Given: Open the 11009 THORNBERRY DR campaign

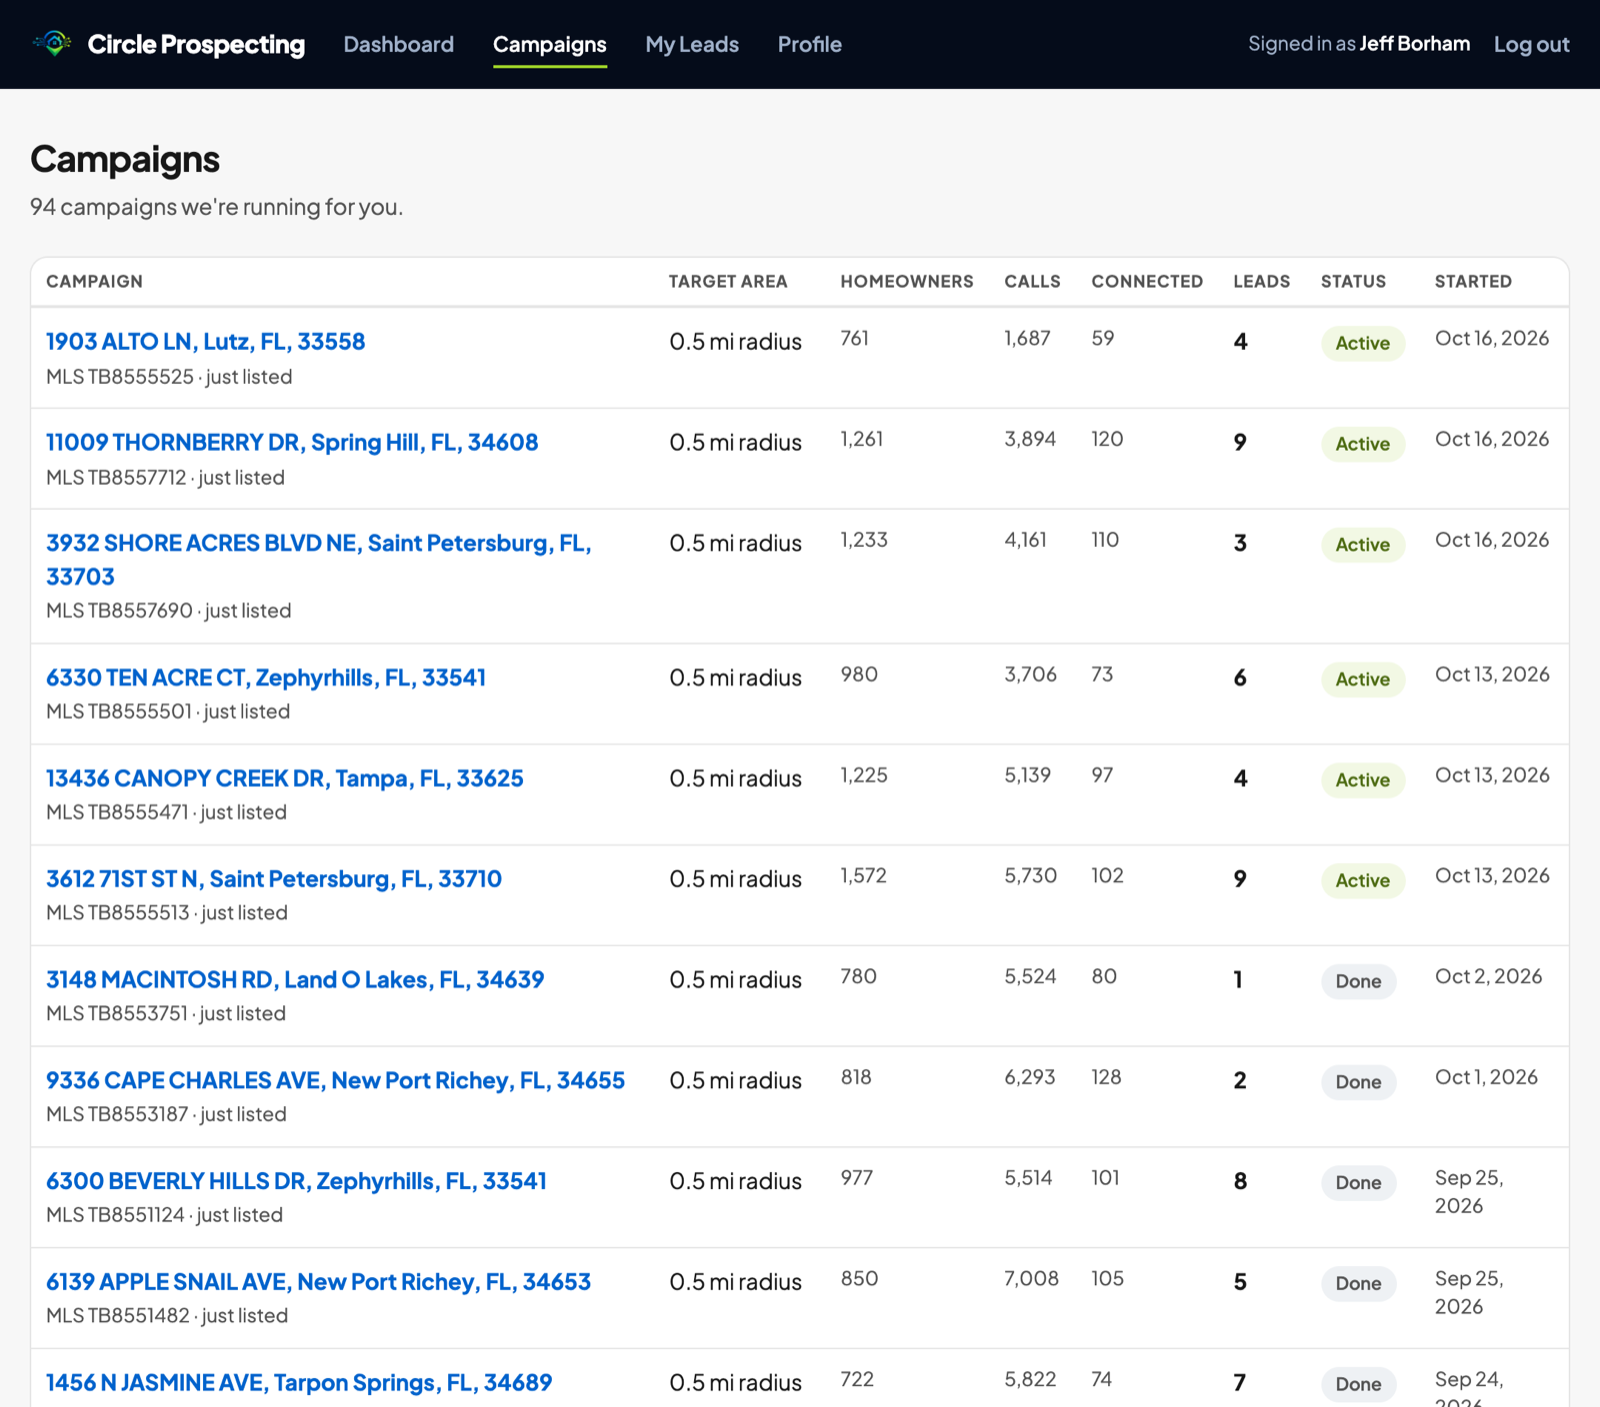Looking at the screenshot, I should [x=292, y=442].
